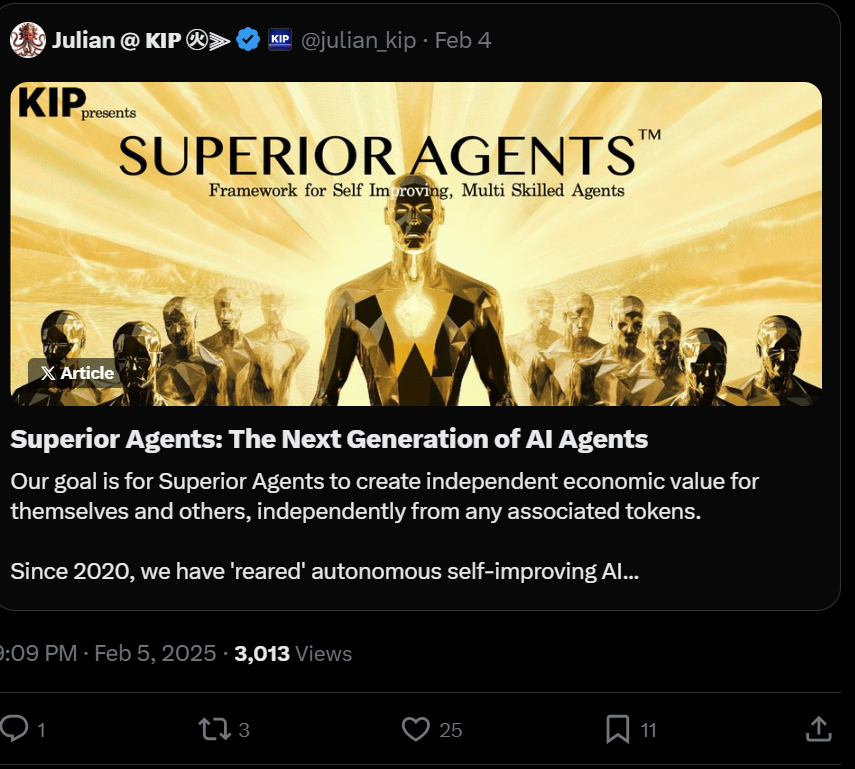Repost this post using the retweet icon
The width and height of the screenshot is (855, 769).
[214, 729]
